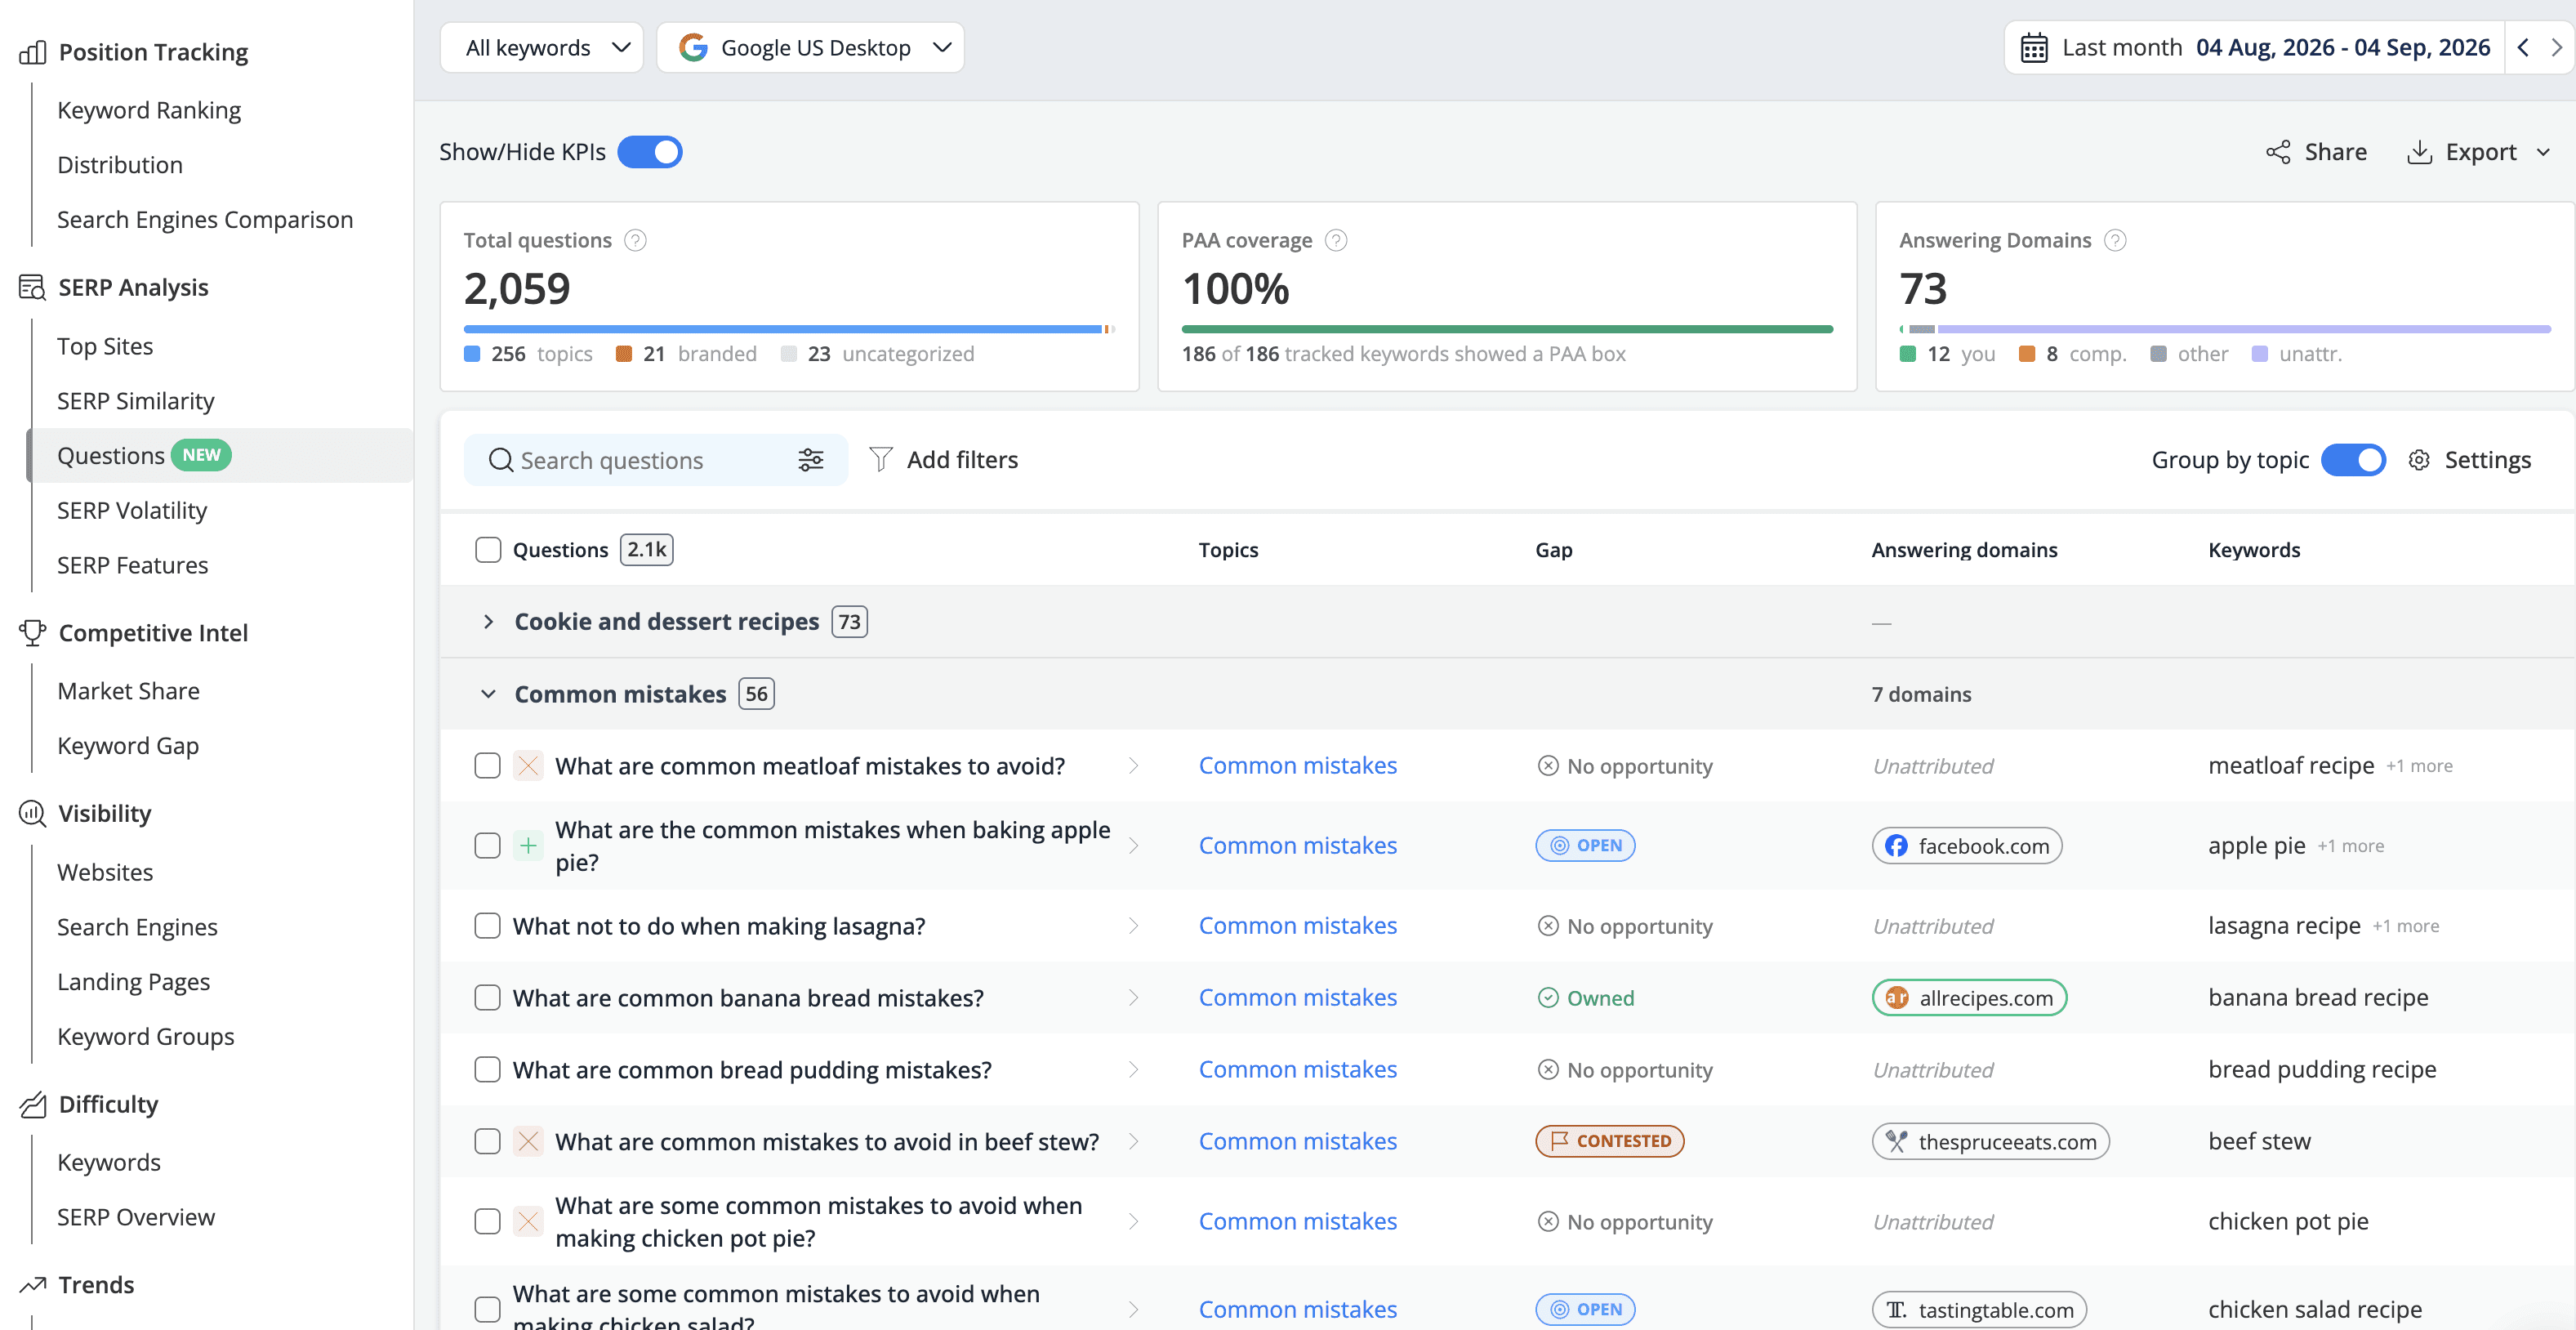Image resolution: width=2576 pixels, height=1330 pixels.
Task: Toggle the Group by topic switch
Action: 2353,460
